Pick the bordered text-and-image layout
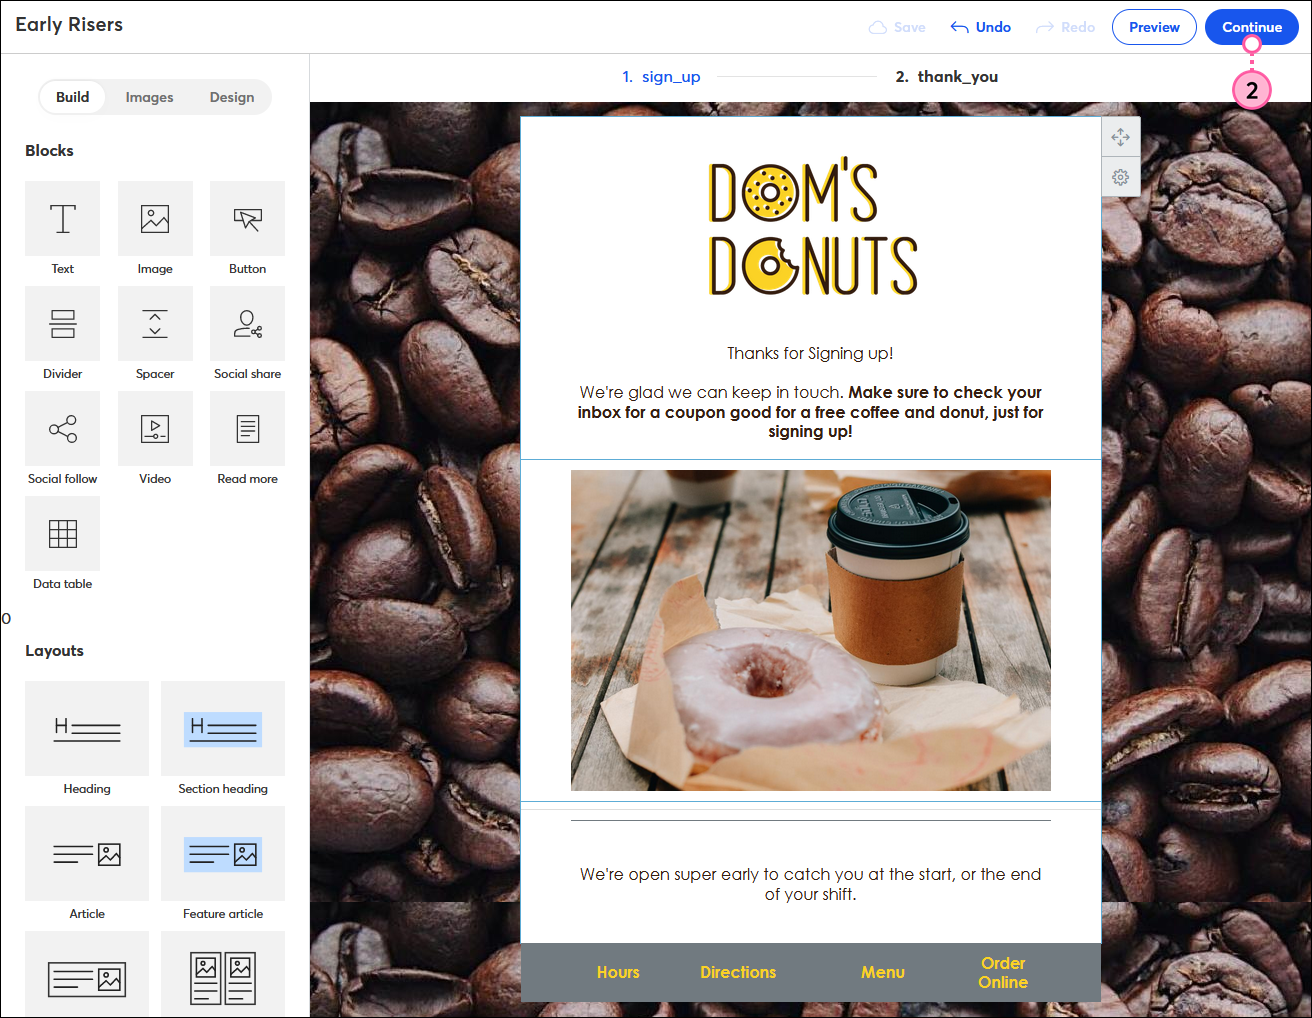 (x=87, y=975)
